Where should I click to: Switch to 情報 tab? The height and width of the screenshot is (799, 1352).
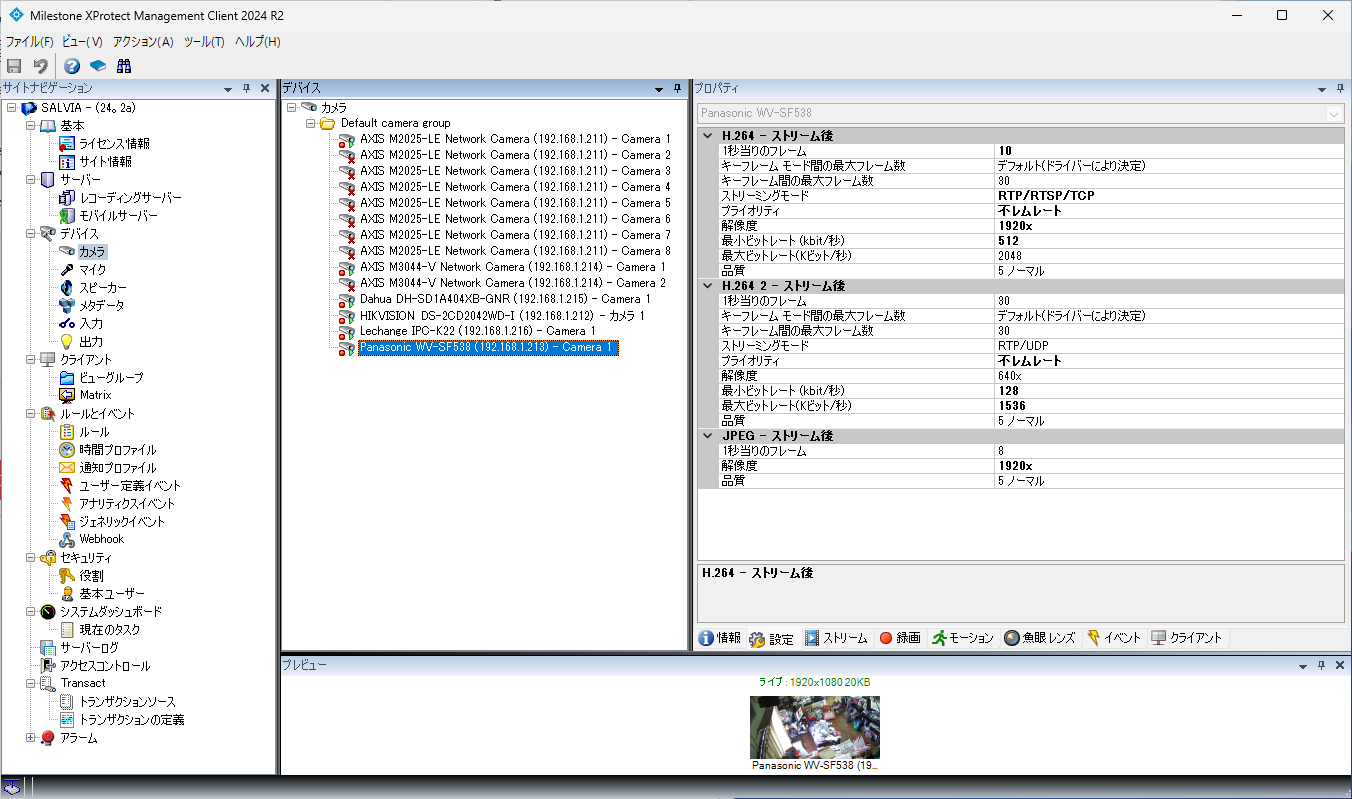tap(720, 638)
